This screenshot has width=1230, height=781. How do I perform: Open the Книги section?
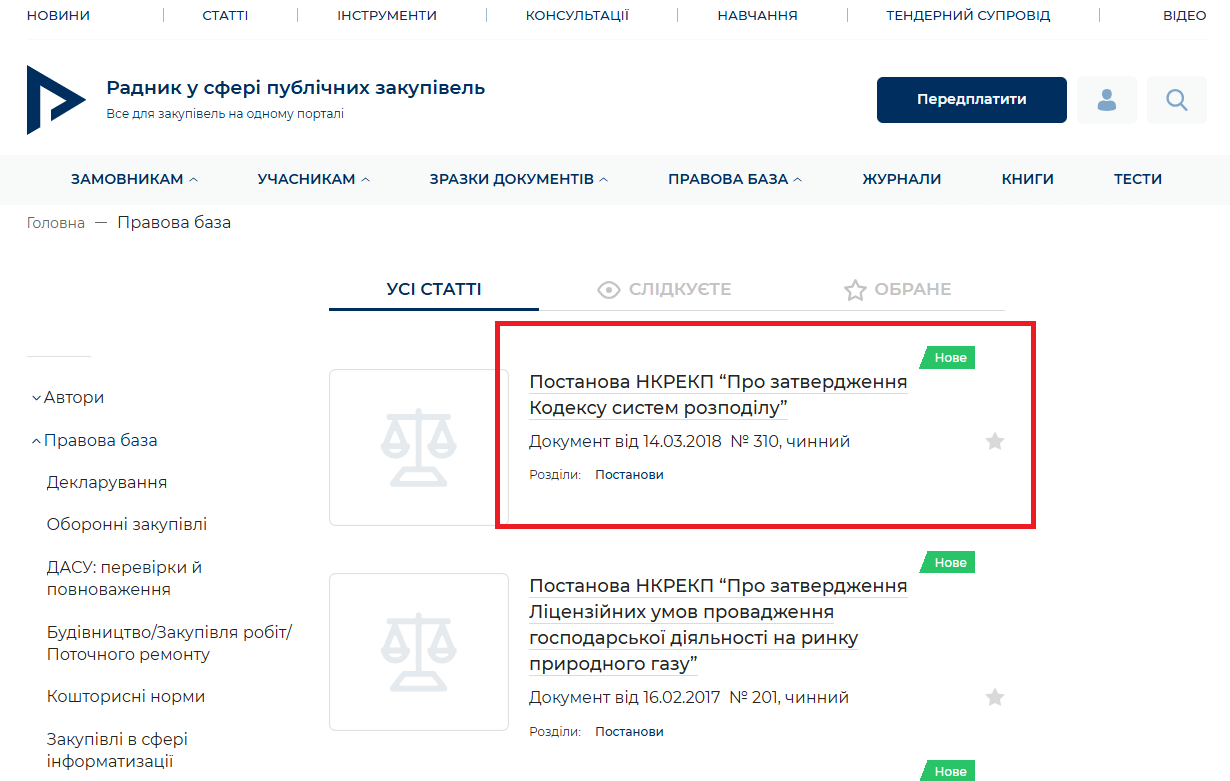pyautogui.click(x=1028, y=179)
